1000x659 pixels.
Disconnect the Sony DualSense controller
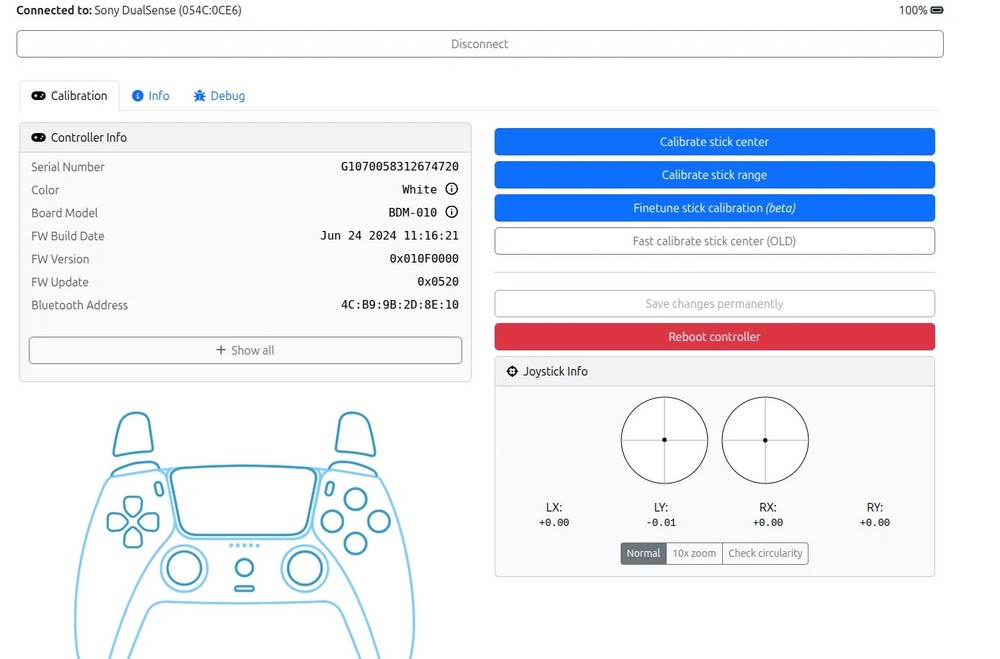pos(478,43)
